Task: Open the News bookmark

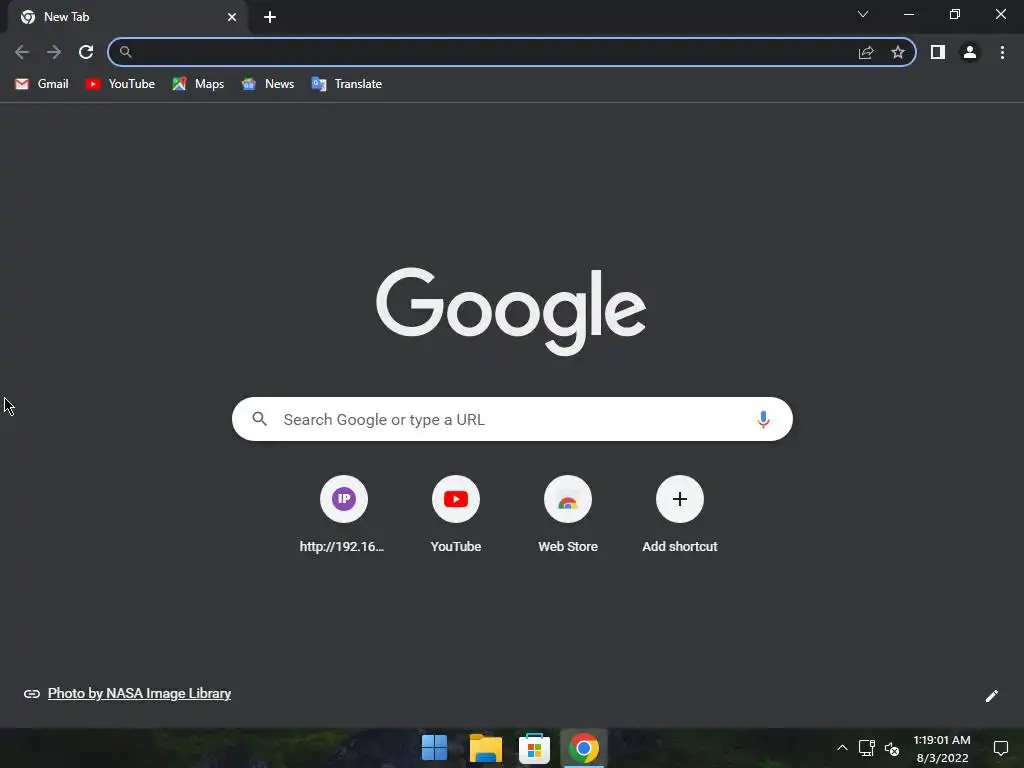Action: click(x=268, y=84)
